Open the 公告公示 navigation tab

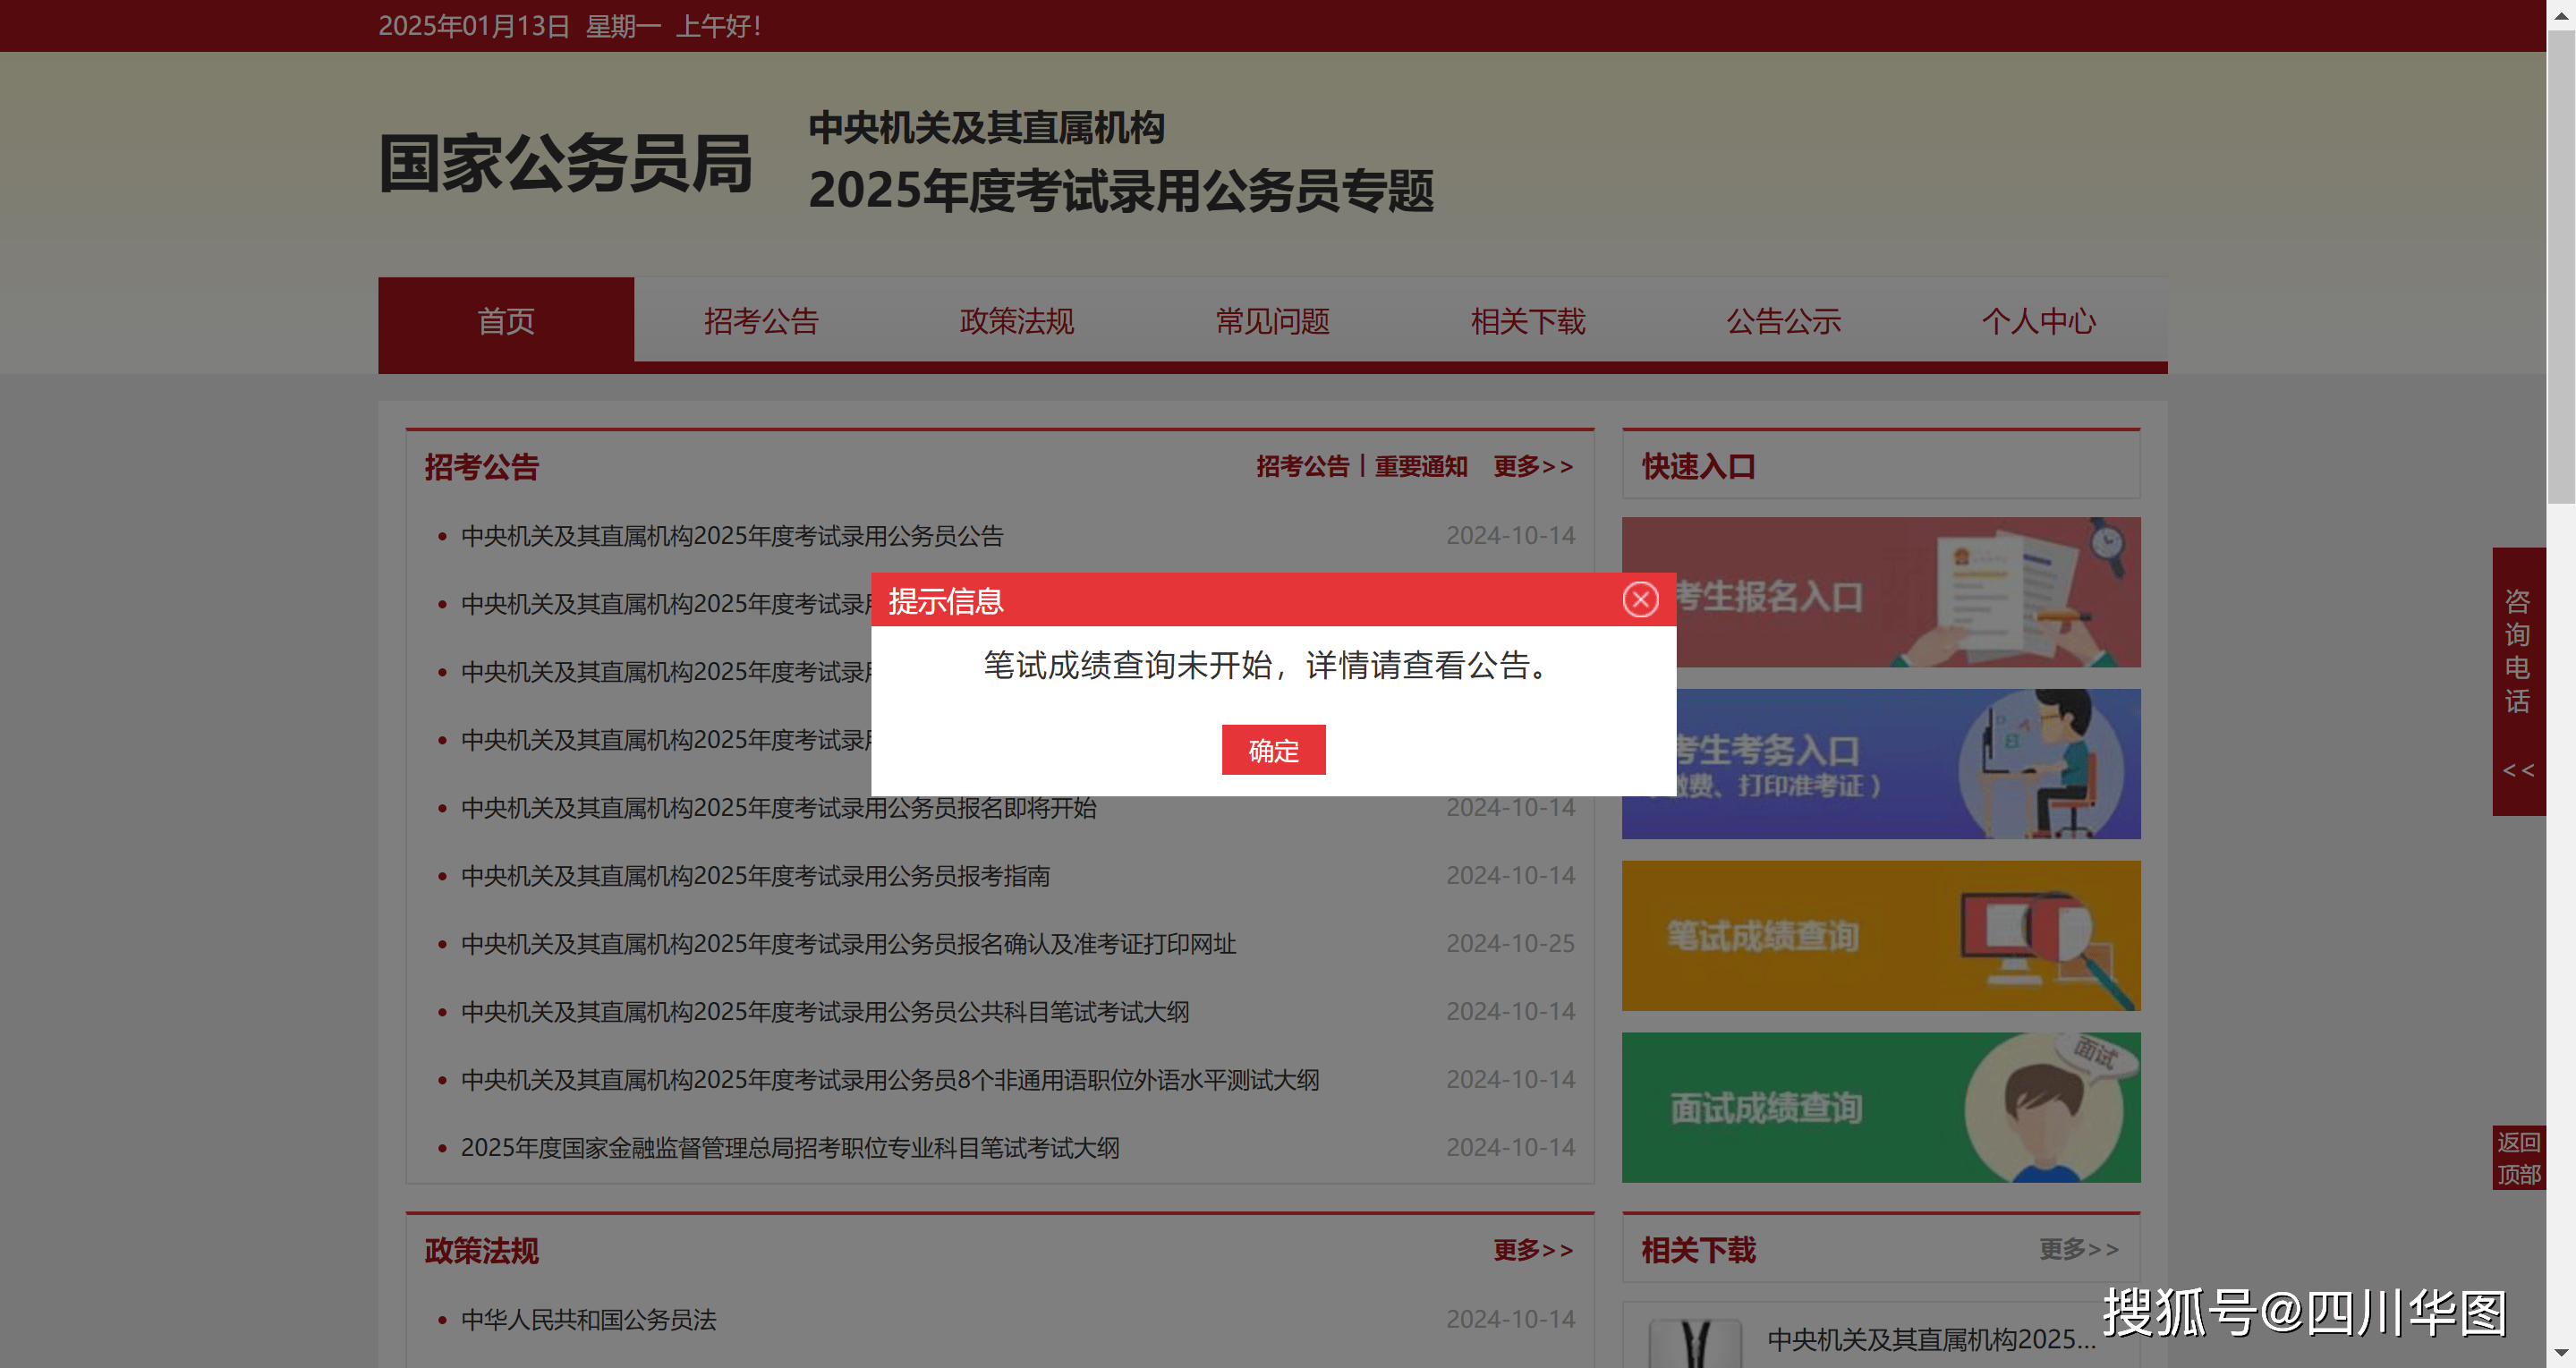[x=1783, y=321]
